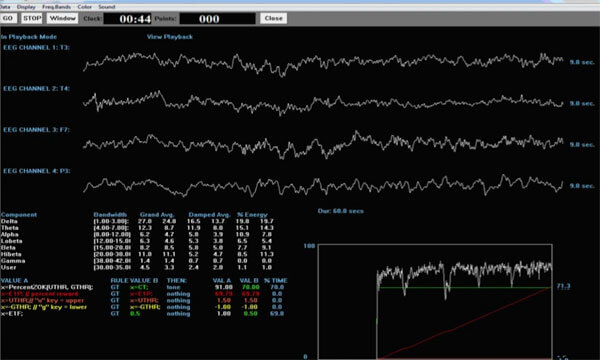Click the '% TIME' header
Image resolution: width=600 pixels, height=360 pixels.
276,280
